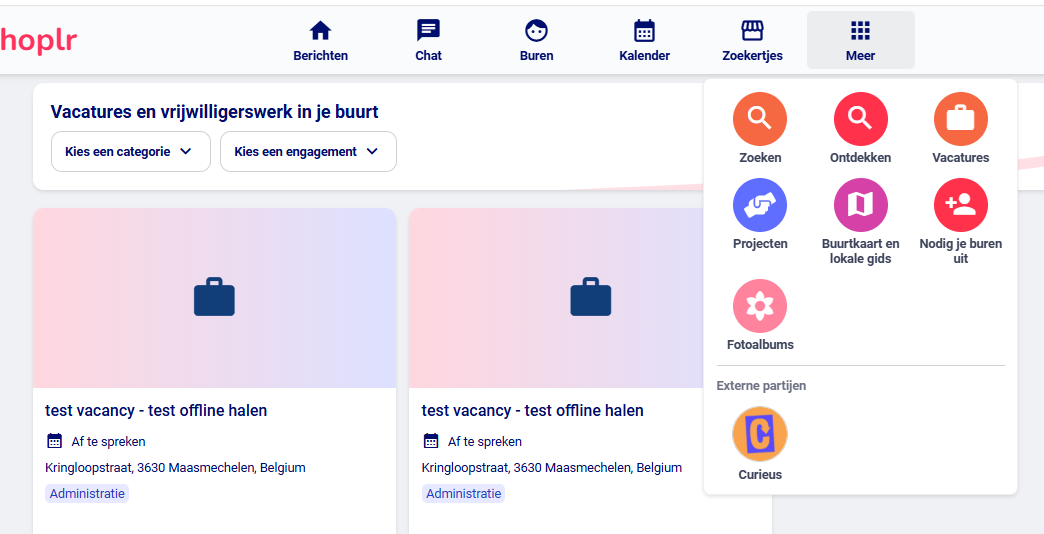Viewport: 1044px width, 534px height.
Task: Open the Ontdekken discover icon
Action: pyautogui.click(x=860, y=119)
